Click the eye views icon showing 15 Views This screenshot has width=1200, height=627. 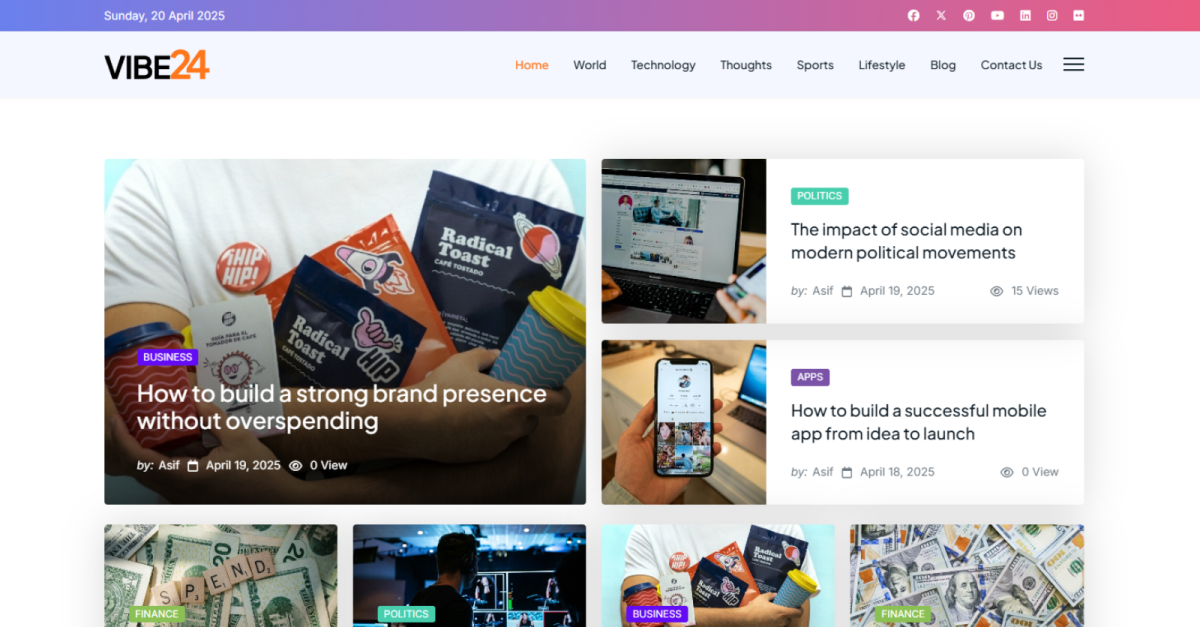click(996, 291)
